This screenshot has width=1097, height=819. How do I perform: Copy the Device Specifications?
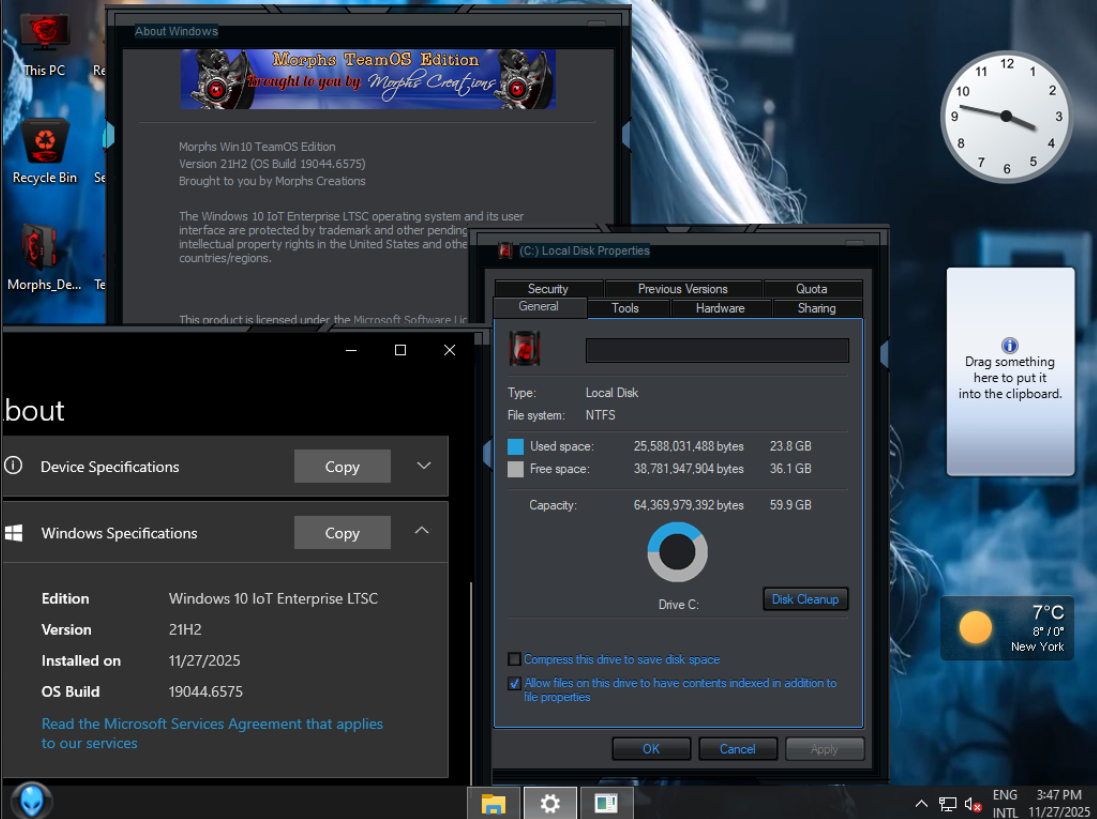(x=342, y=467)
